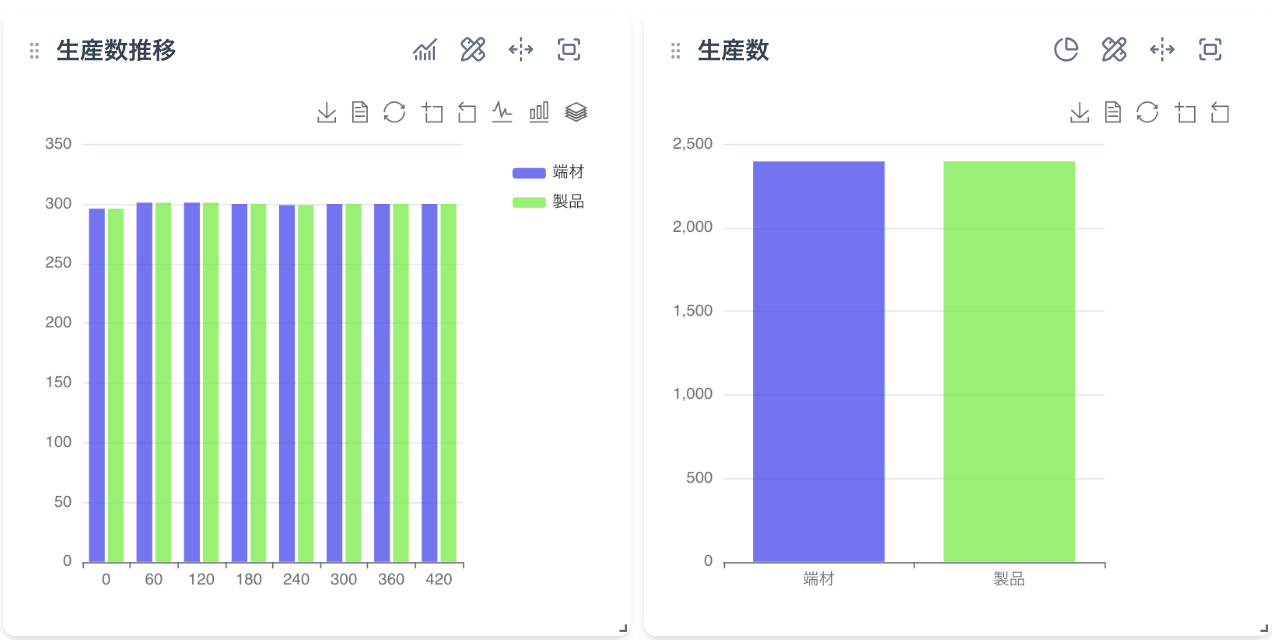Refresh the 生産数 chart with restore icon
This screenshot has width=1272, height=640.
[x=1147, y=112]
